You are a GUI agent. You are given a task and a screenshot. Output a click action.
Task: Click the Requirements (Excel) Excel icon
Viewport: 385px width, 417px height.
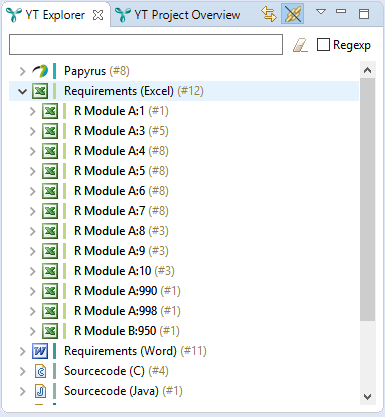40,91
